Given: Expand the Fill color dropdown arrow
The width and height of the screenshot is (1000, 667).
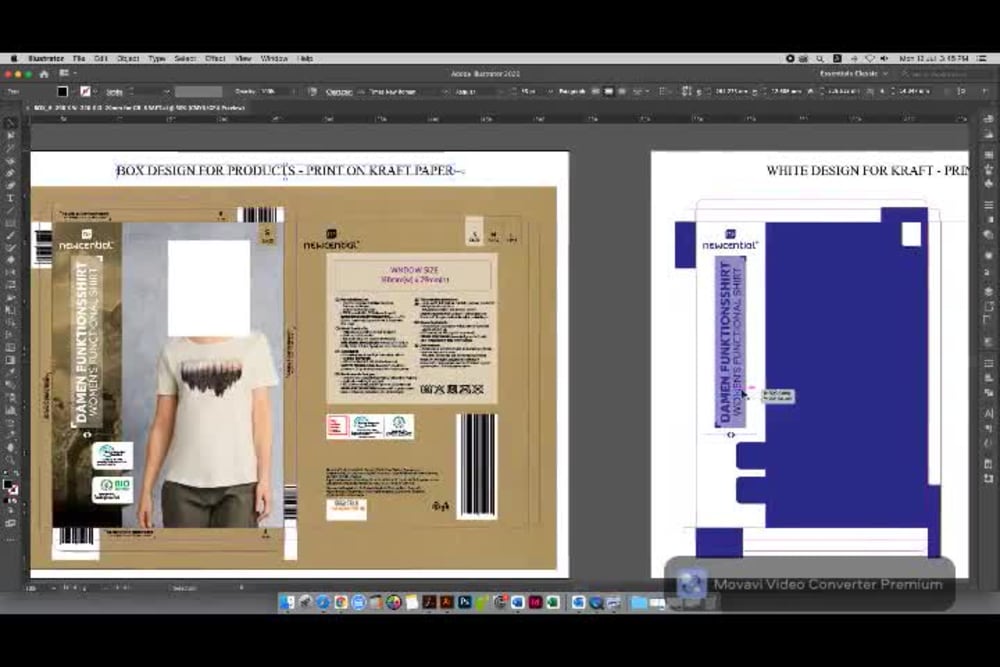Looking at the screenshot, I should [x=71, y=92].
